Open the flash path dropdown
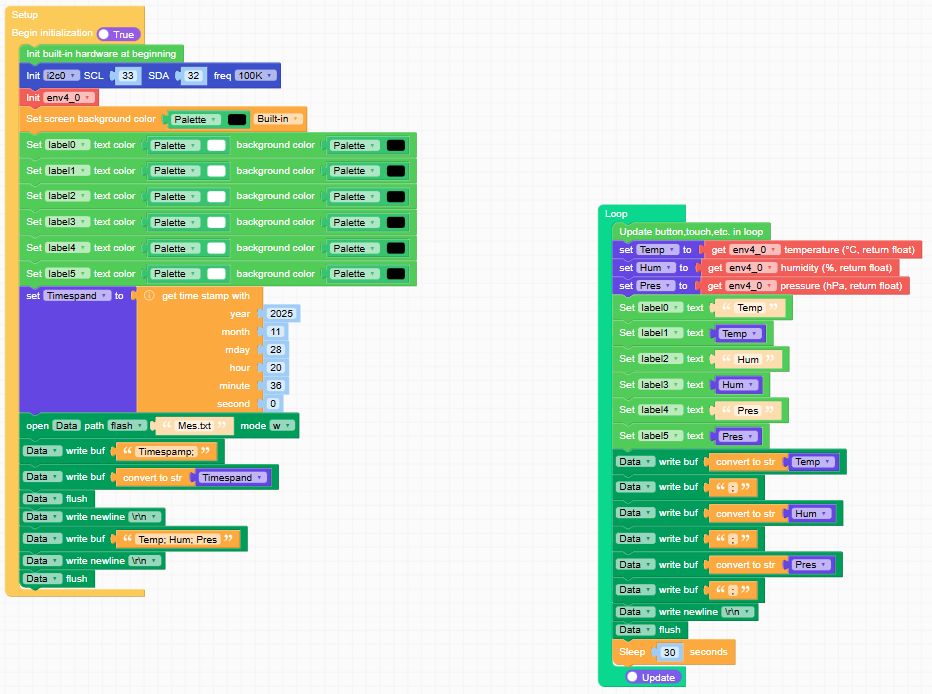The image size is (932, 694). pyautogui.click(x=128, y=426)
